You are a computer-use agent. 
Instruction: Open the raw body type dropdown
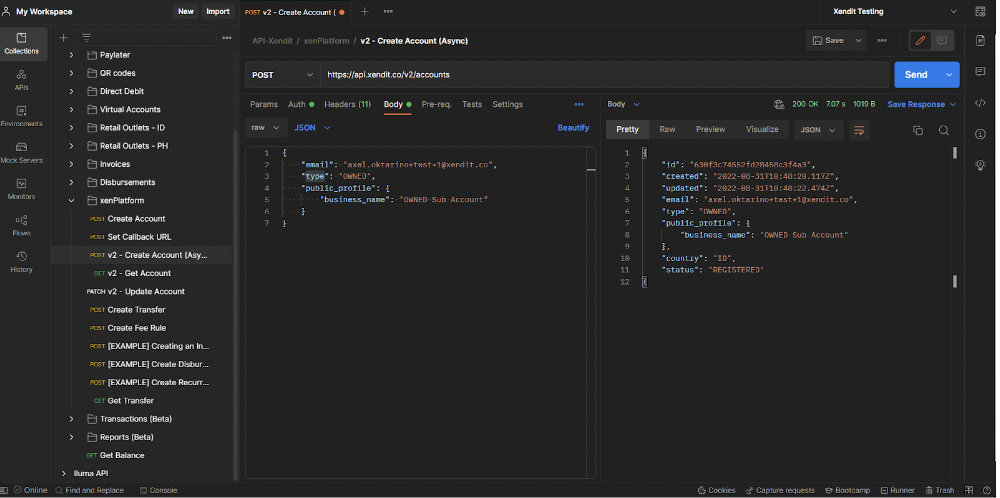(x=265, y=128)
